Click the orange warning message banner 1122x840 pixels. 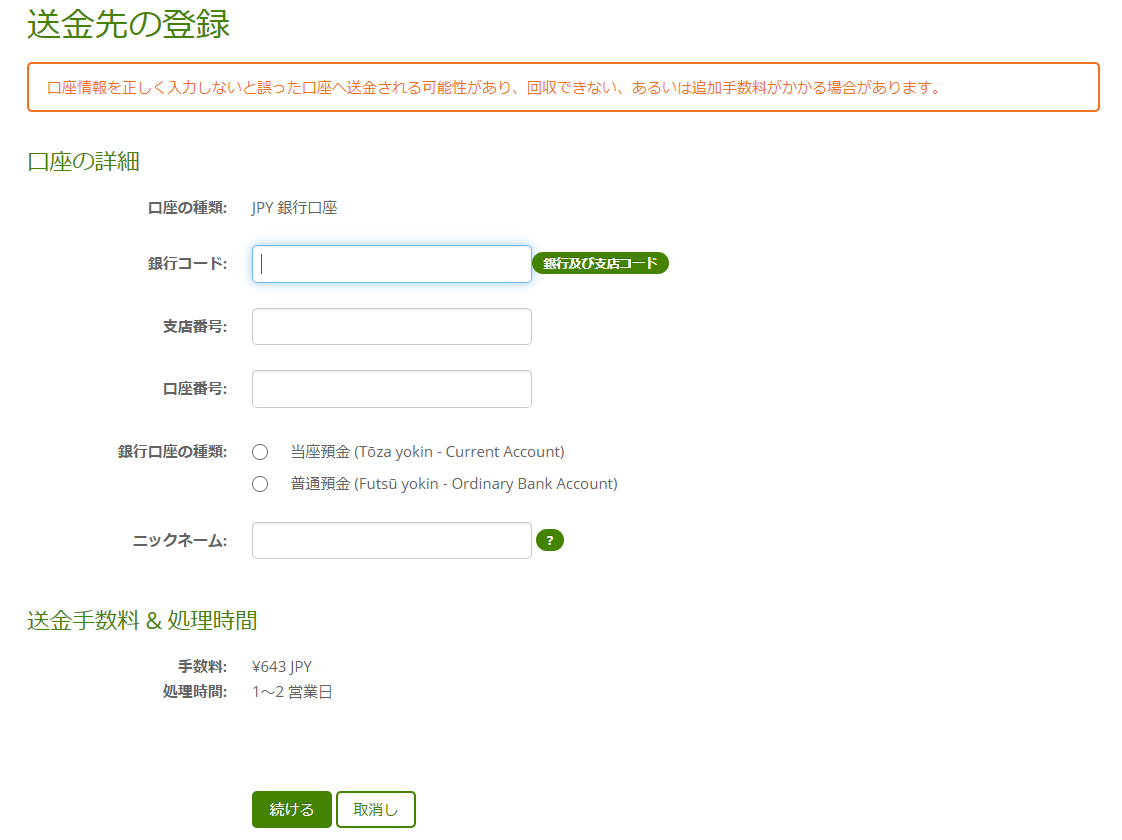point(561,87)
